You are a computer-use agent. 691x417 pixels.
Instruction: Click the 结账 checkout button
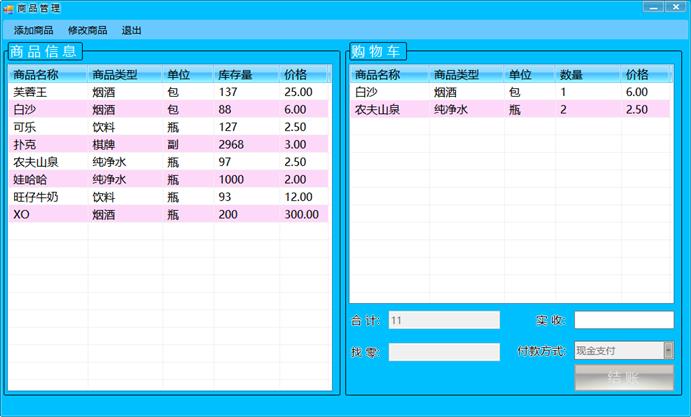(x=623, y=378)
